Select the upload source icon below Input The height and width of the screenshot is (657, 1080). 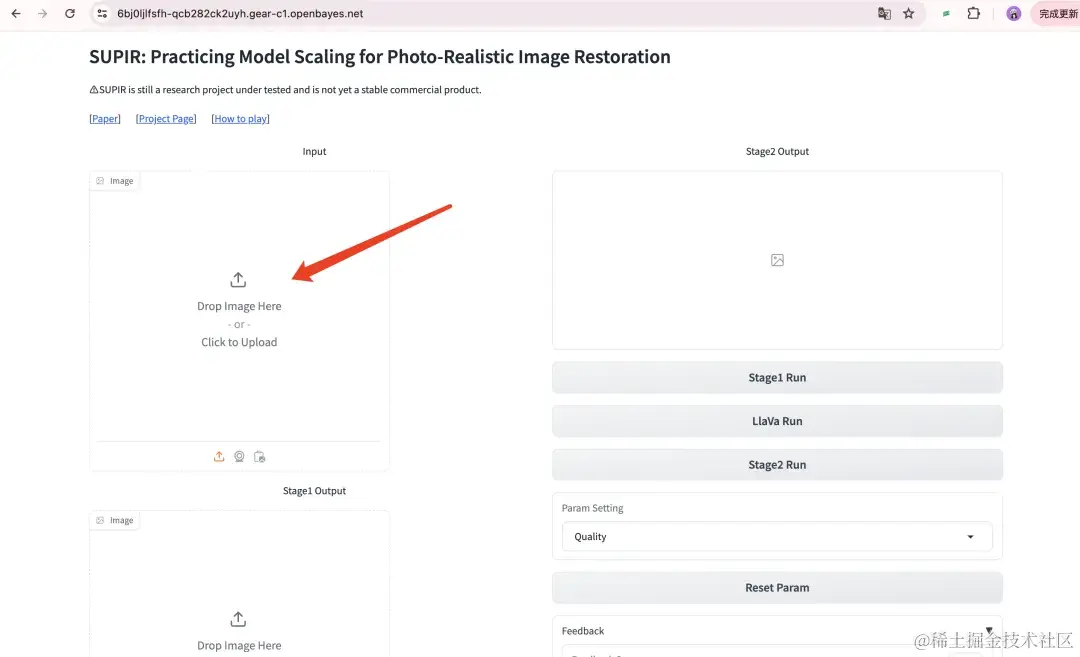(219, 457)
